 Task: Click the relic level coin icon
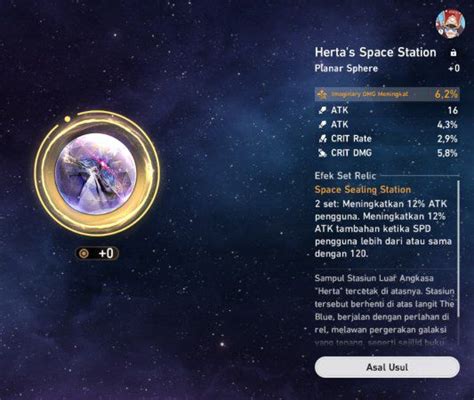click(84, 254)
